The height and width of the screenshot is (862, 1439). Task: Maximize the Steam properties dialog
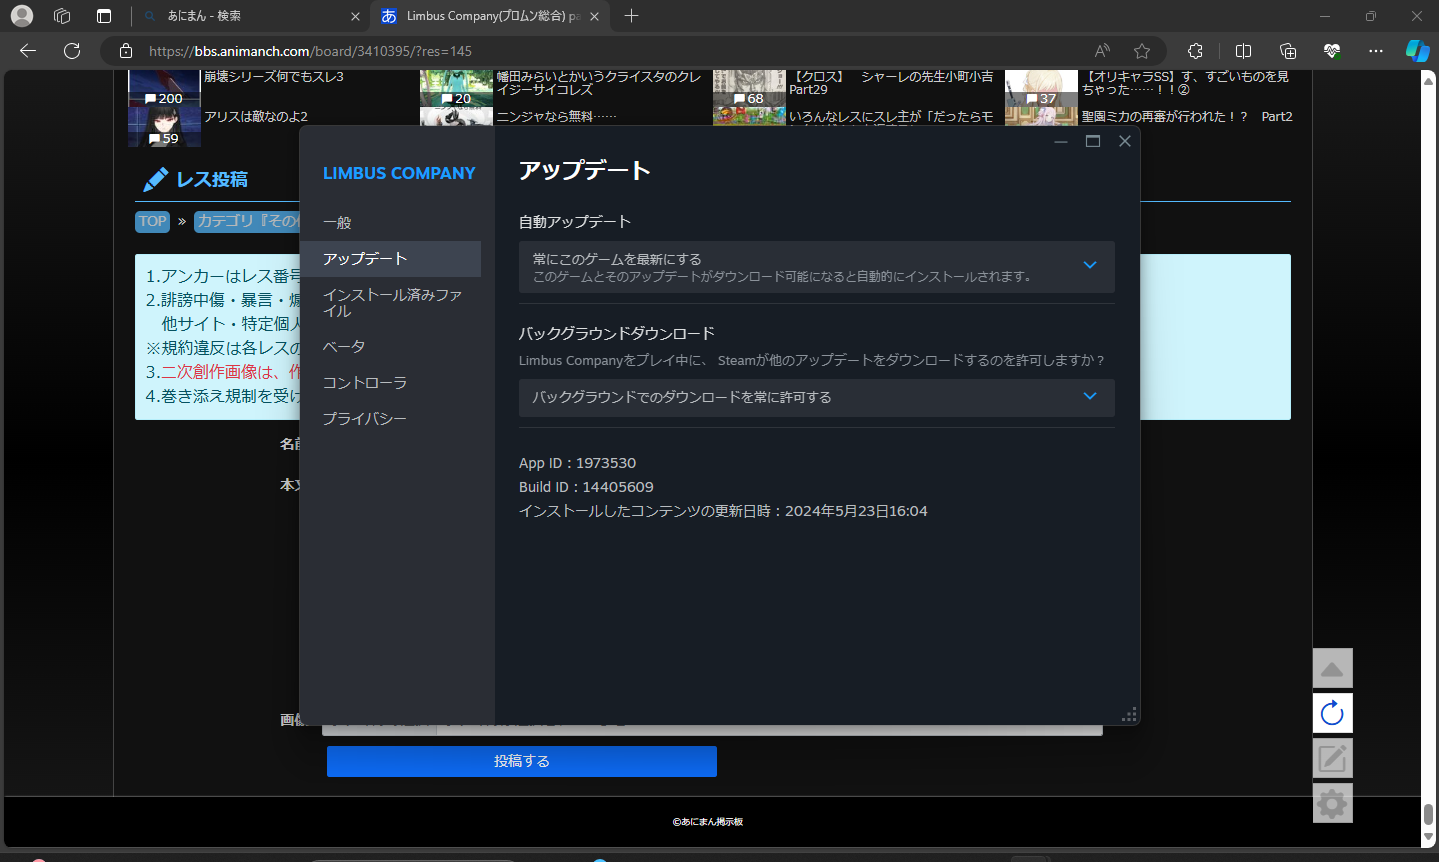tap(1093, 141)
